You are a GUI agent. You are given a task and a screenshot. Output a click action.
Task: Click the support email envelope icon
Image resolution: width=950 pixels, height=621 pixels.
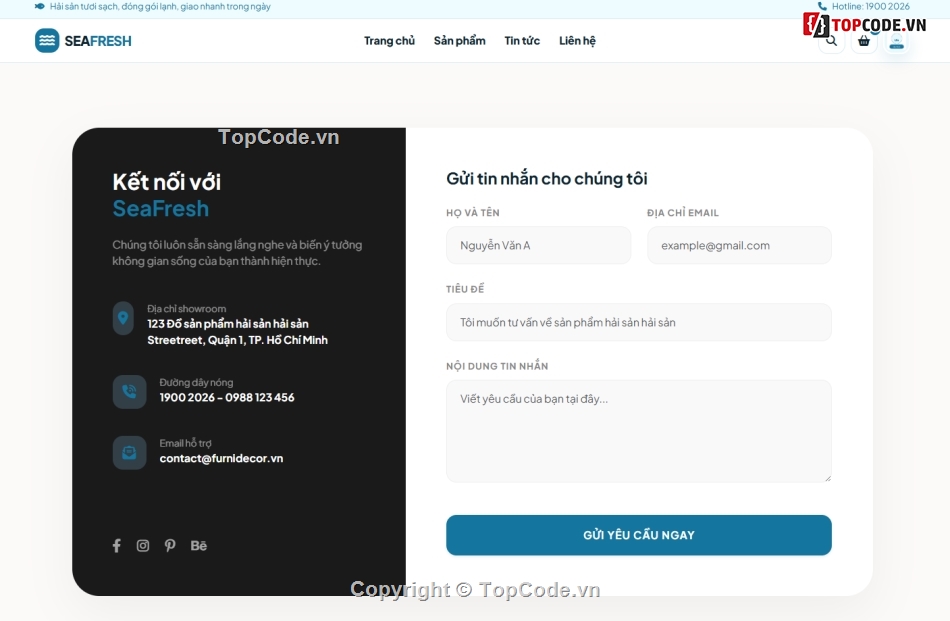point(129,453)
